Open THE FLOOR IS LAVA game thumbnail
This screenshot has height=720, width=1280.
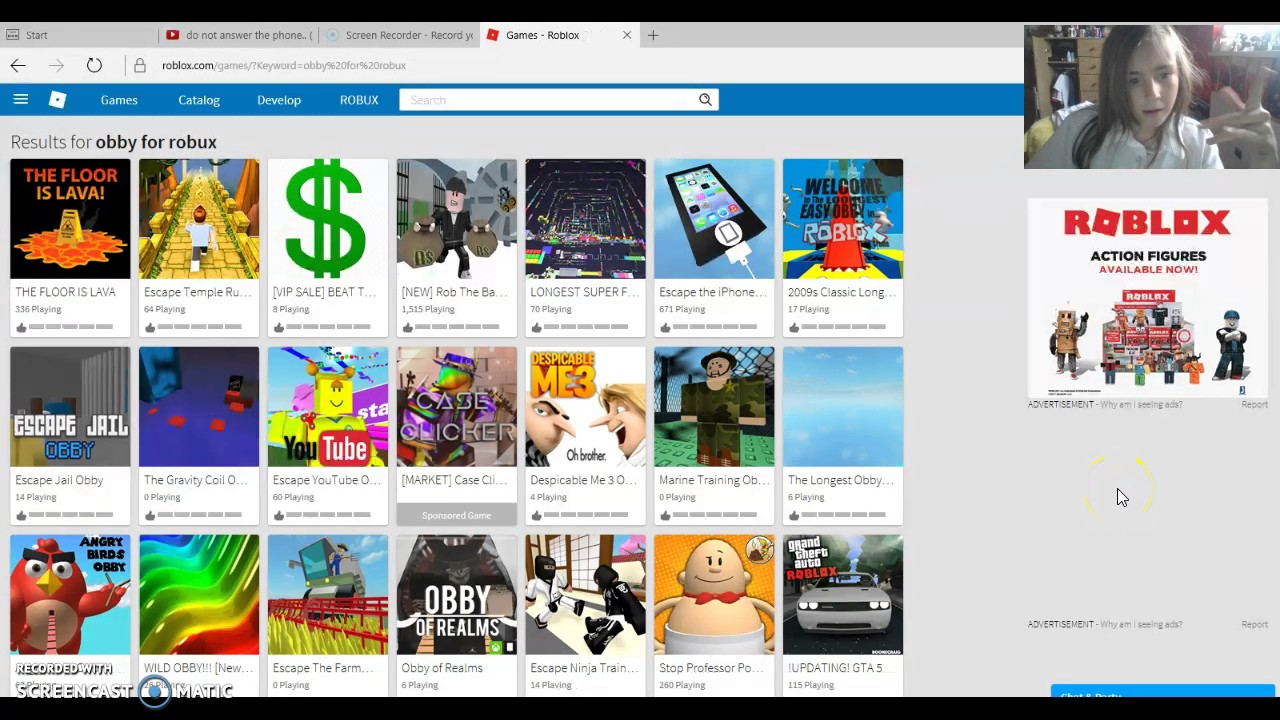[70, 219]
